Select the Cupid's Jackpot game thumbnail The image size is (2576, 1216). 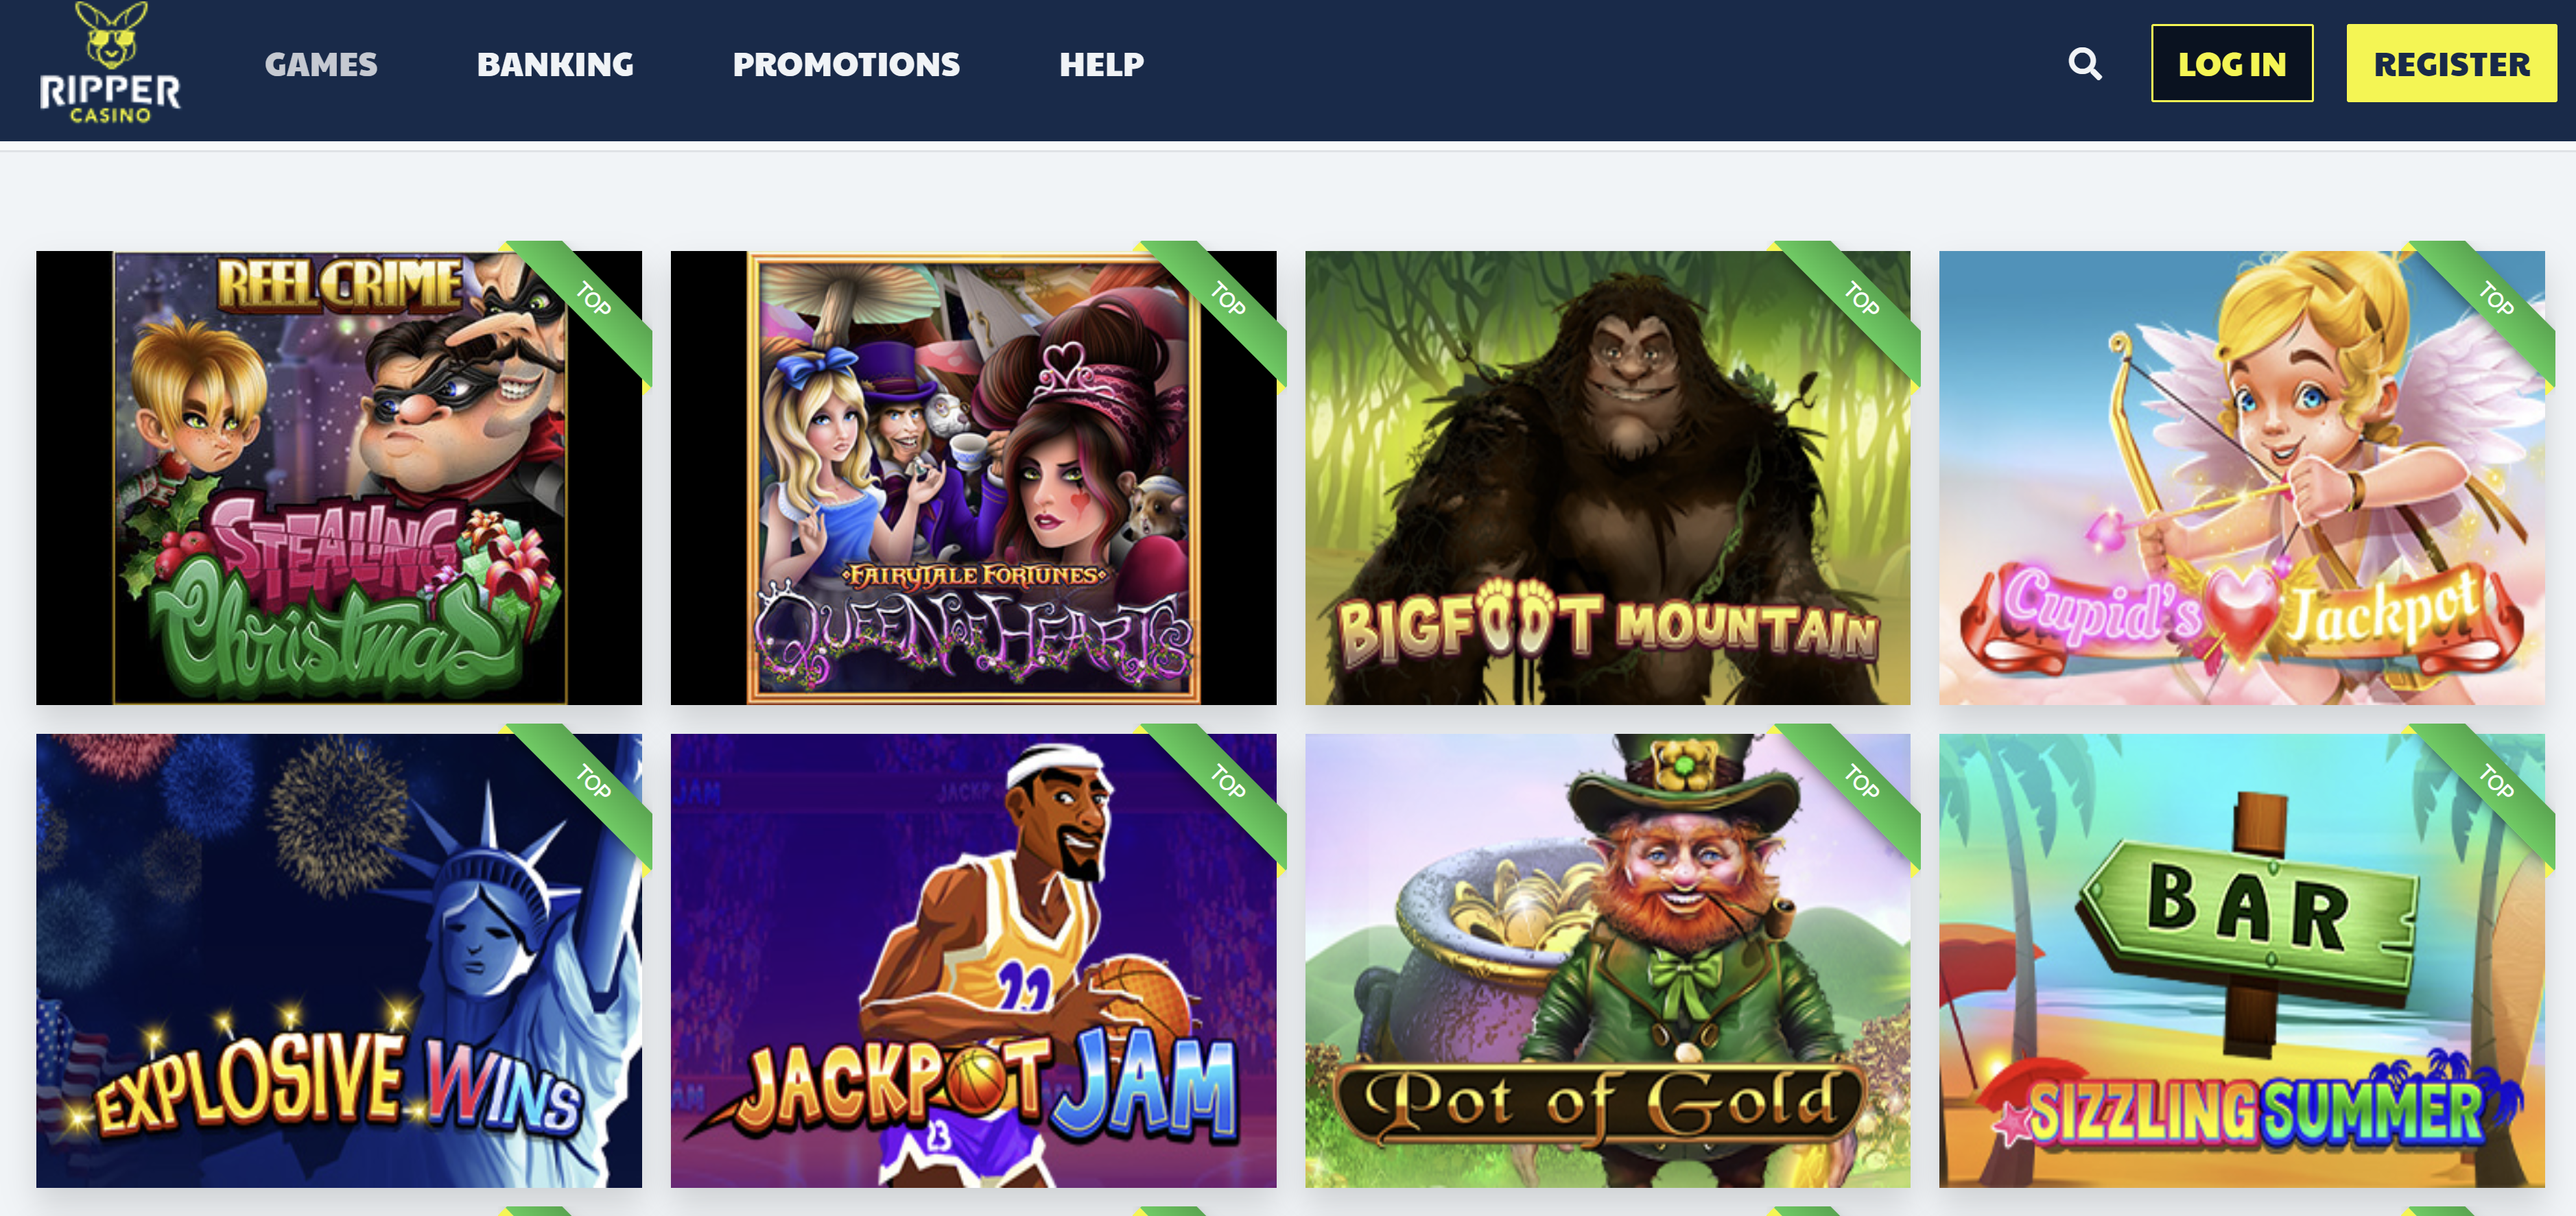(x=2241, y=478)
